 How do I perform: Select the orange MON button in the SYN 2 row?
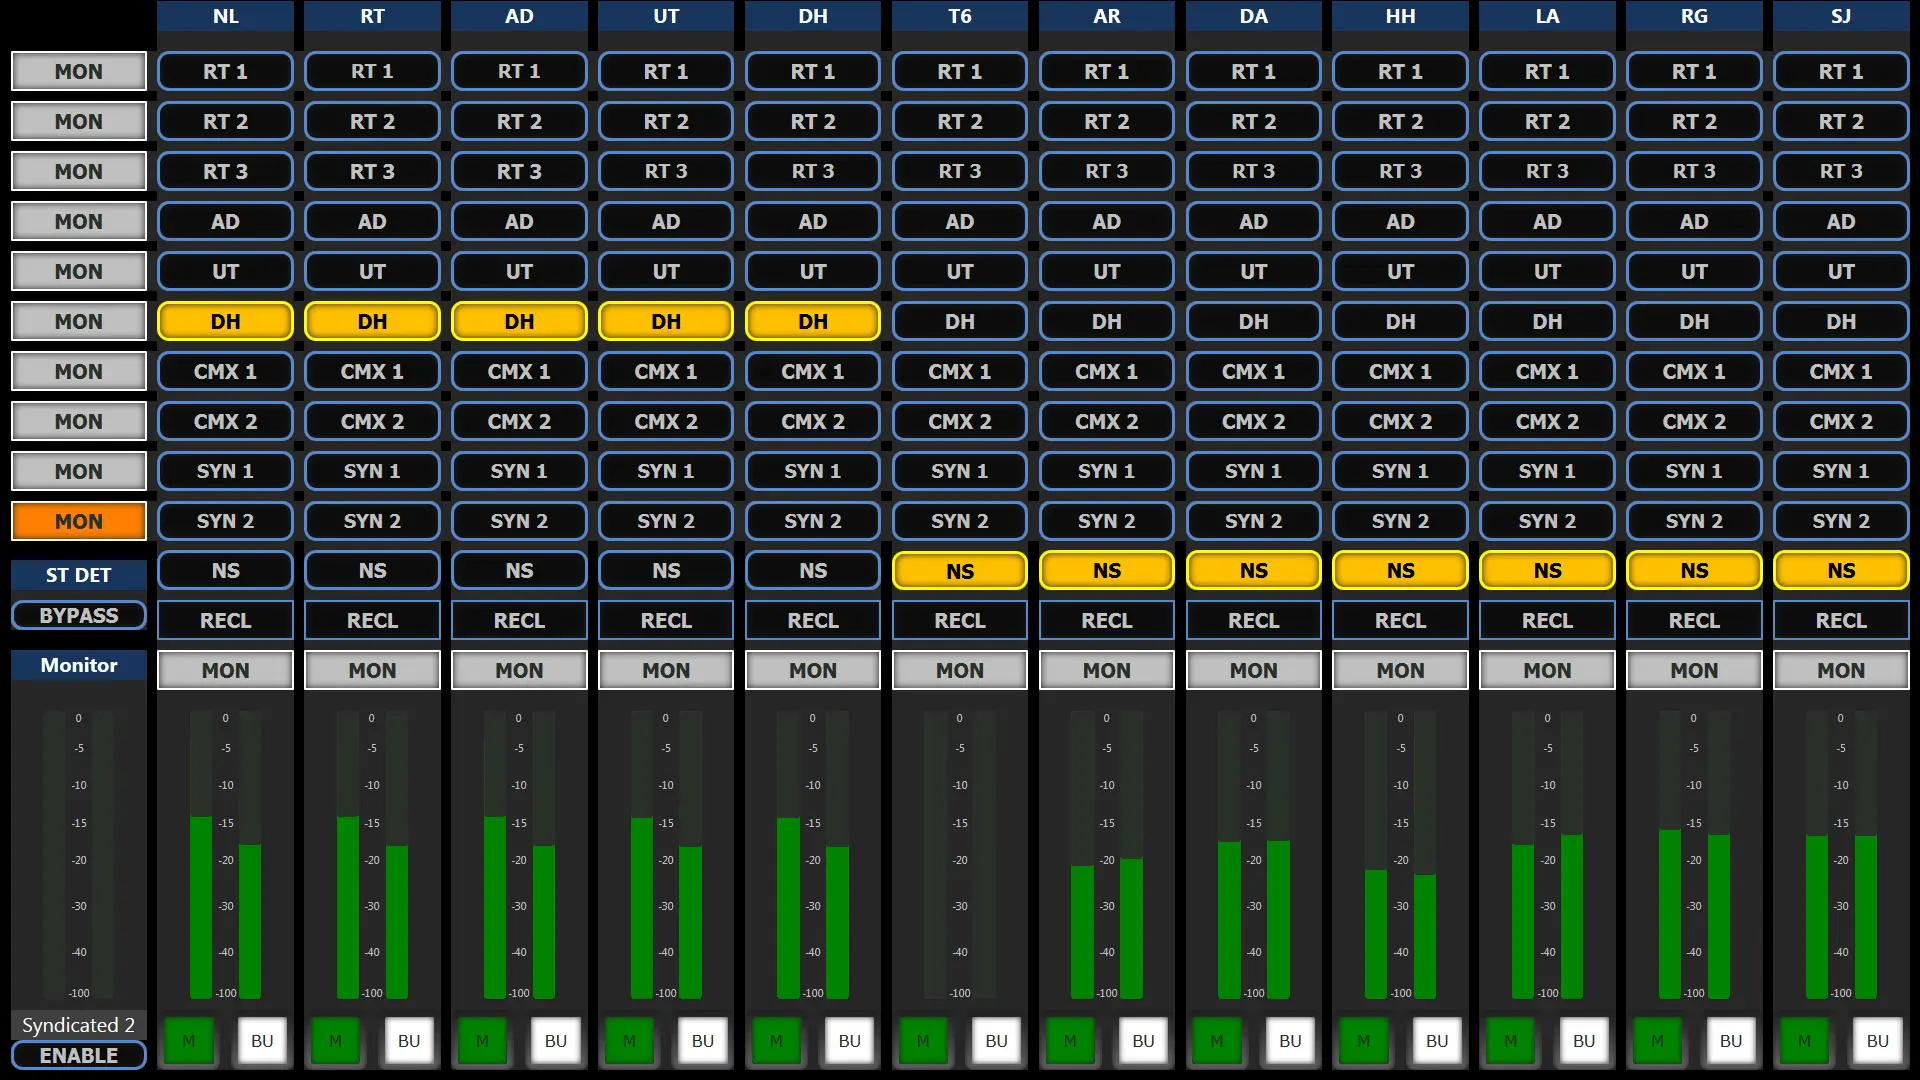(x=79, y=521)
